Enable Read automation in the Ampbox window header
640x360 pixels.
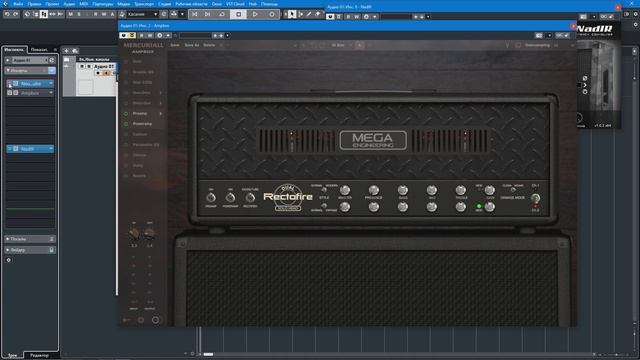(142, 36)
